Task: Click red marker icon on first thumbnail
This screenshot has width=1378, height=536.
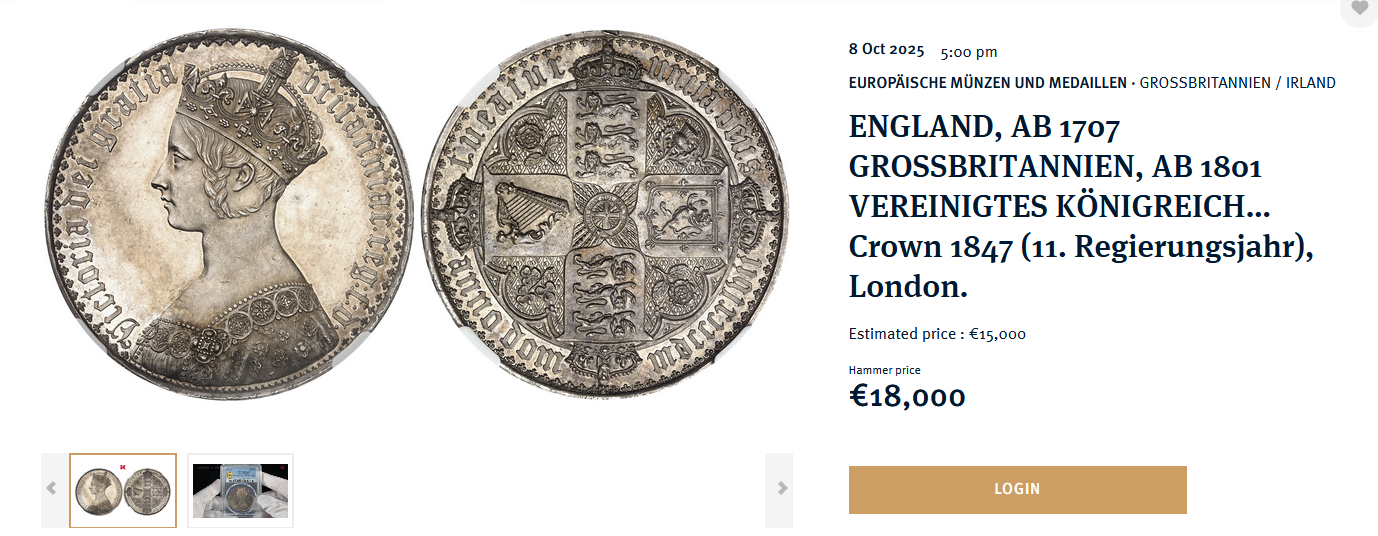Action: (x=122, y=466)
